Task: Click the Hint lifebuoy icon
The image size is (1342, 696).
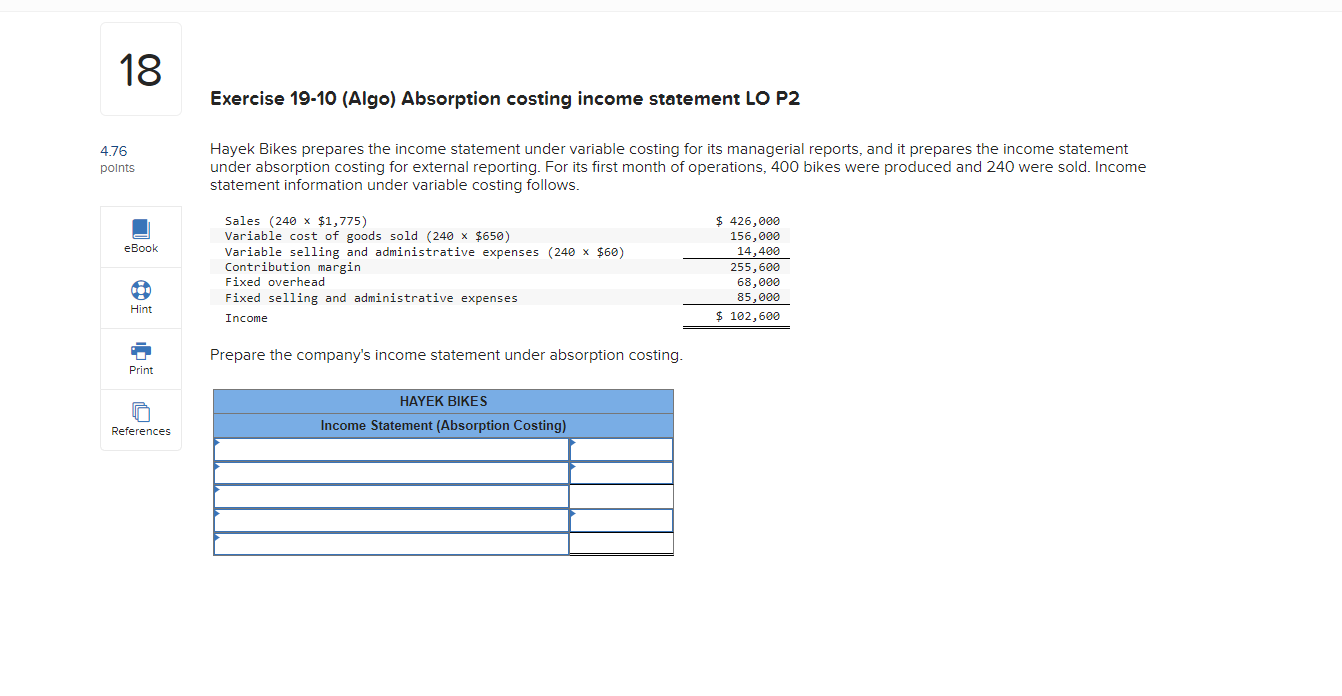Action: click(141, 290)
